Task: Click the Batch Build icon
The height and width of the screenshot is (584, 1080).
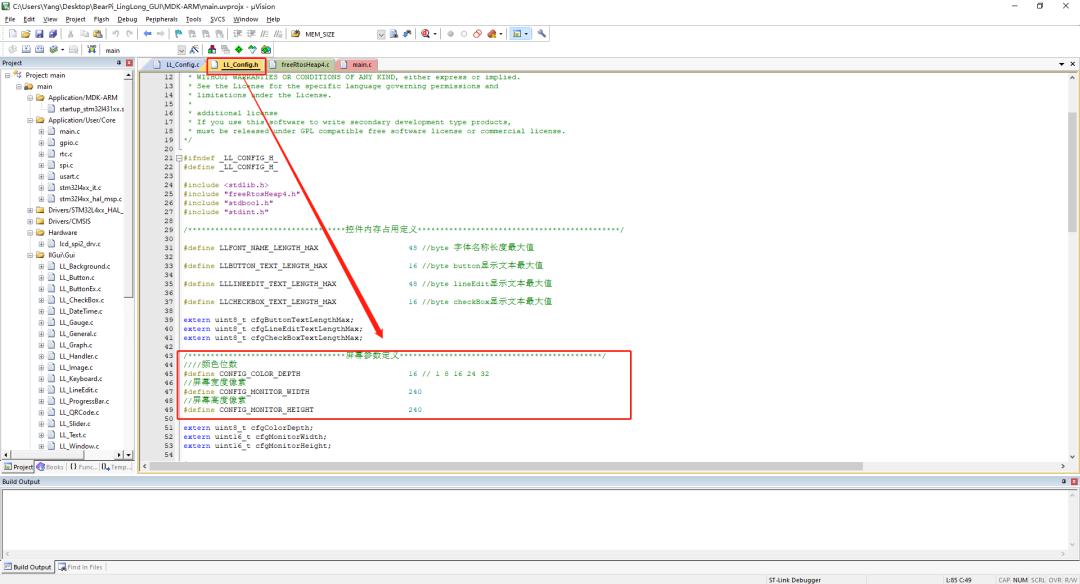Action: coord(53,50)
